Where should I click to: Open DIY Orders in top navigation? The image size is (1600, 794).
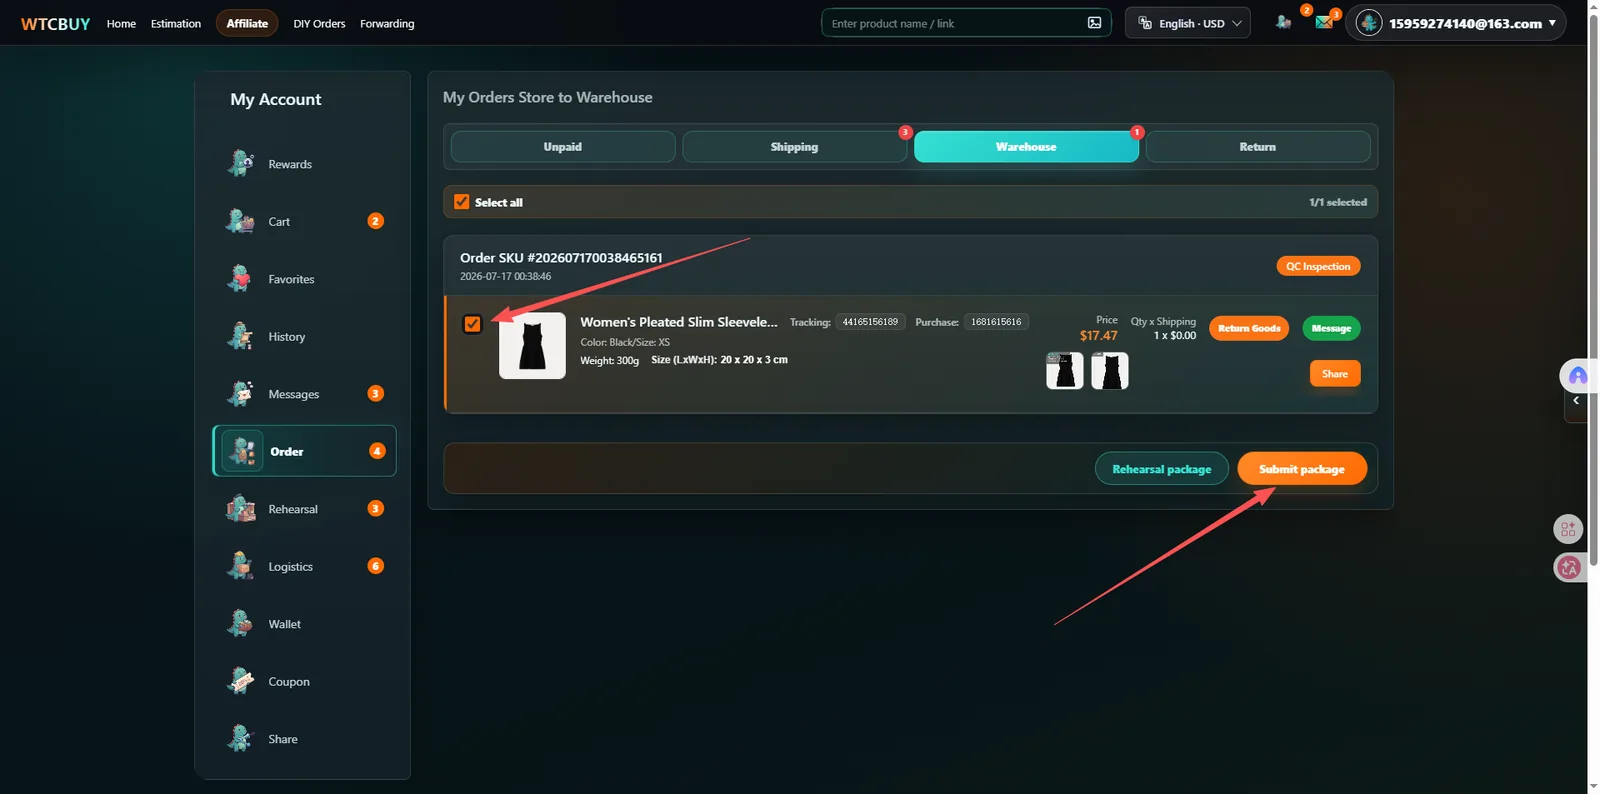[x=319, y=23]
